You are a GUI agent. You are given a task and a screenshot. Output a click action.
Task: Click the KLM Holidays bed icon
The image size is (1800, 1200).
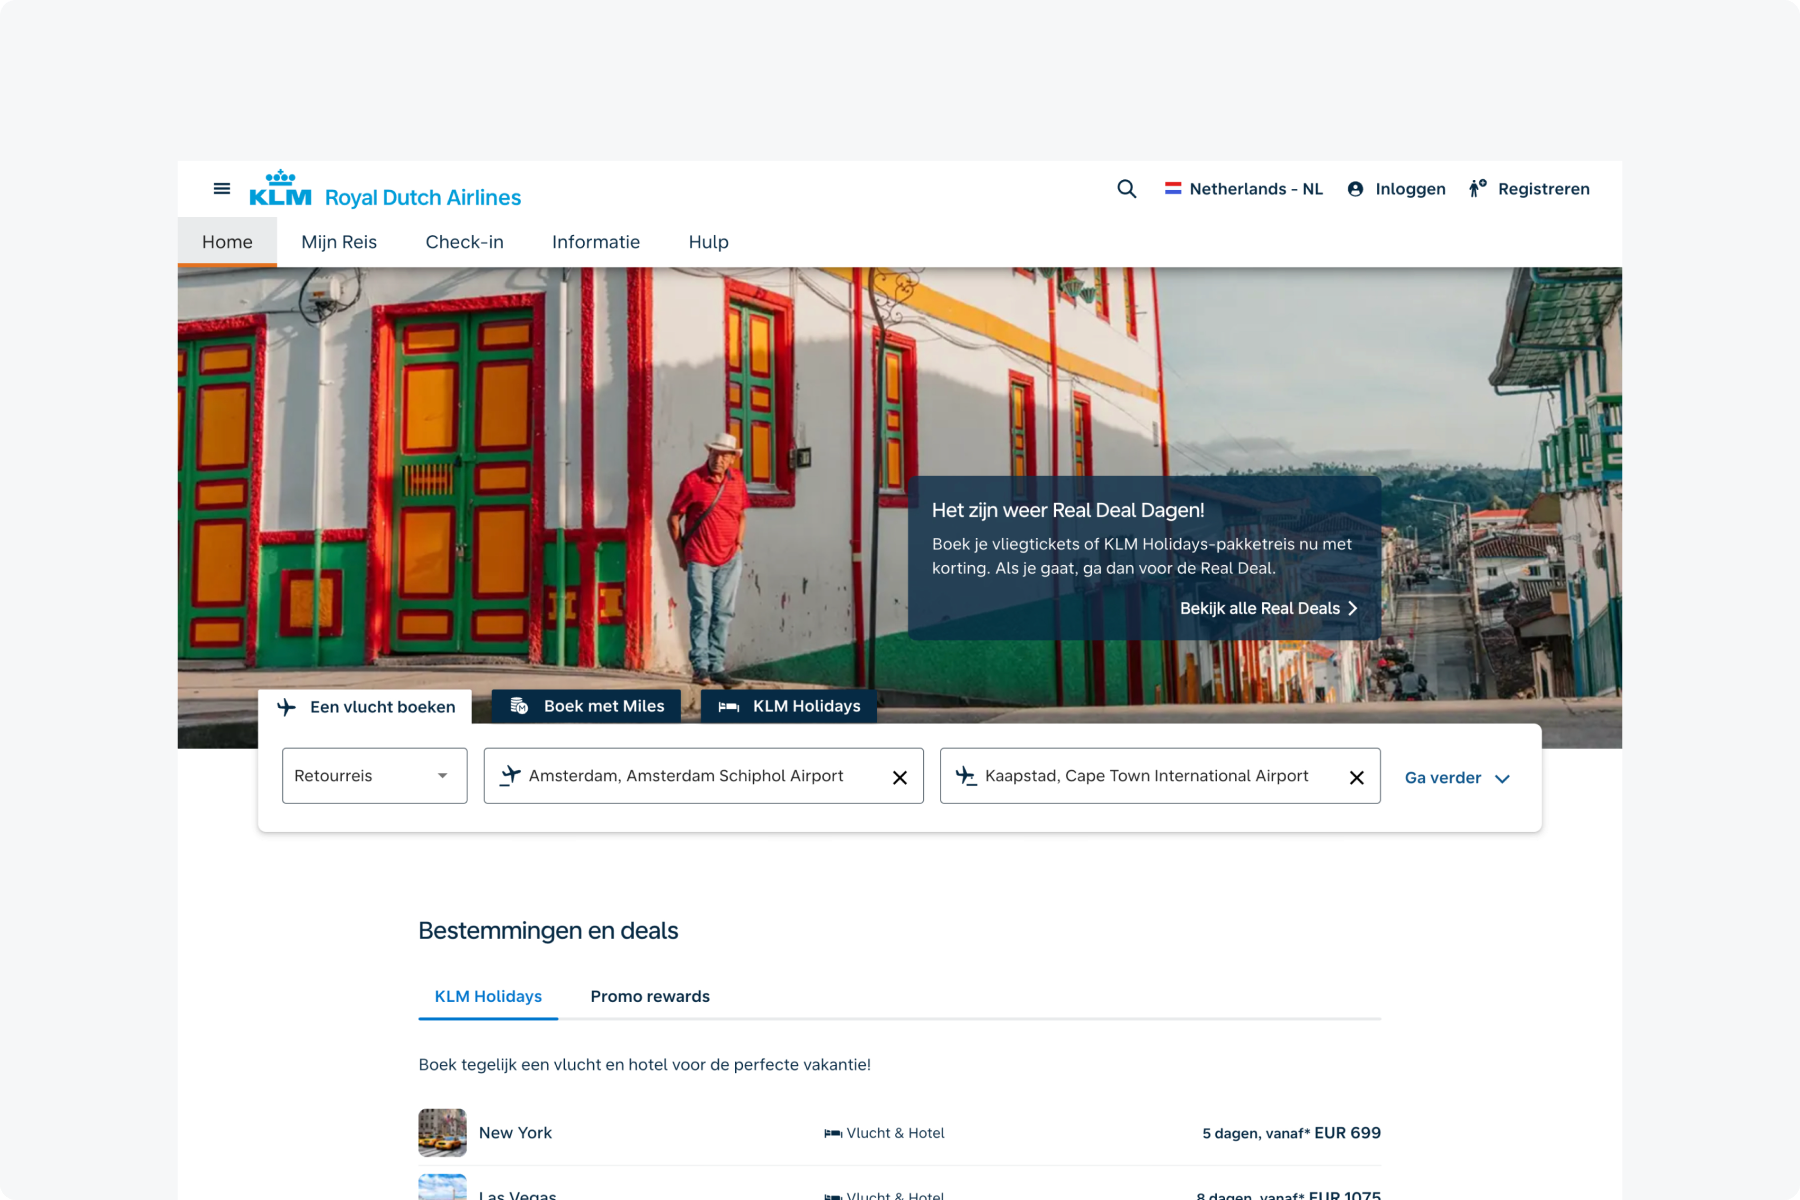click(x=729, y=707)
